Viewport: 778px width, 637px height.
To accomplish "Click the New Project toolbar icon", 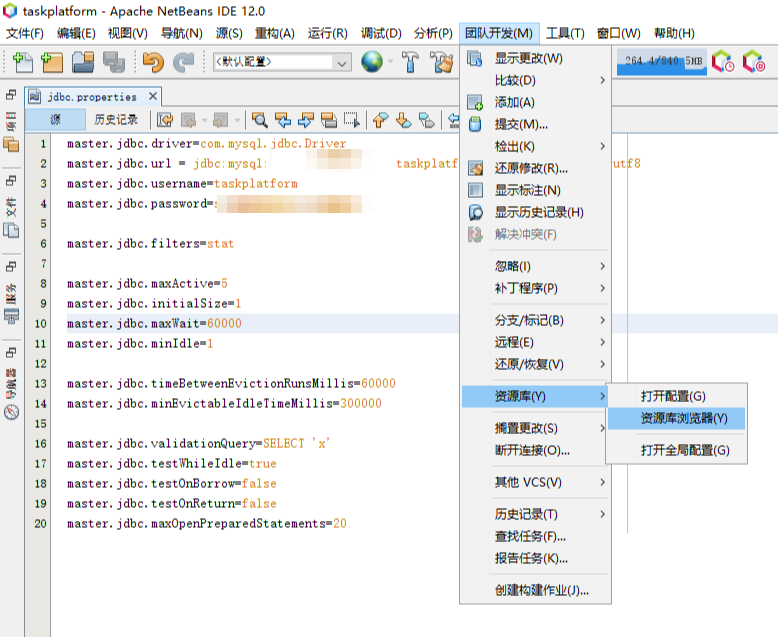I will [53, 62].
